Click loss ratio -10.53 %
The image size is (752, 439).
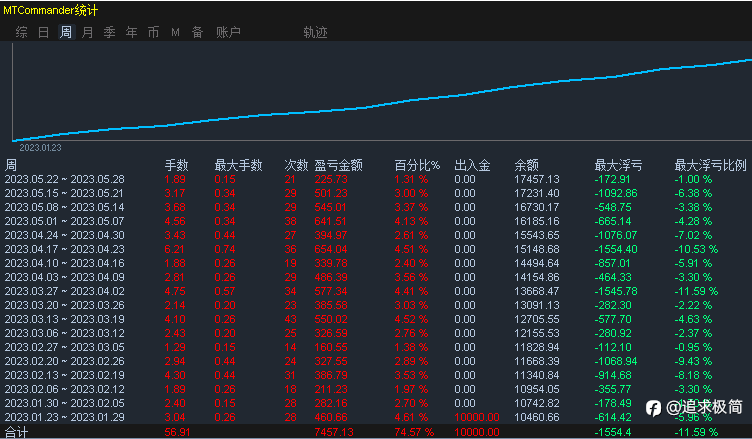click(x=696, y=249)
